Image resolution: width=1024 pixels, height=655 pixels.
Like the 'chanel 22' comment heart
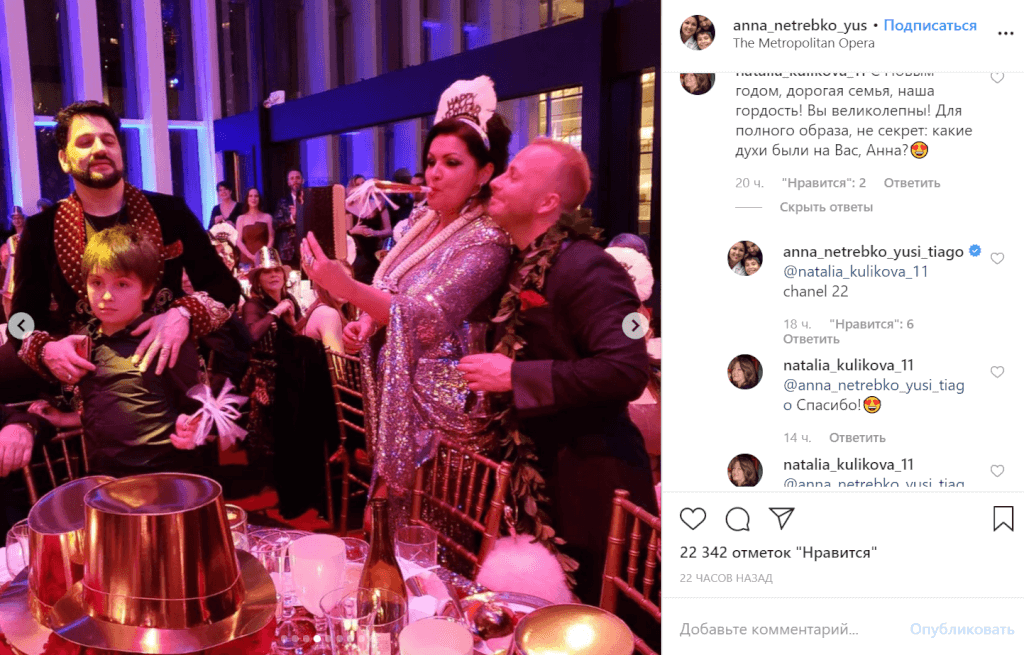(x=997, y=259)
